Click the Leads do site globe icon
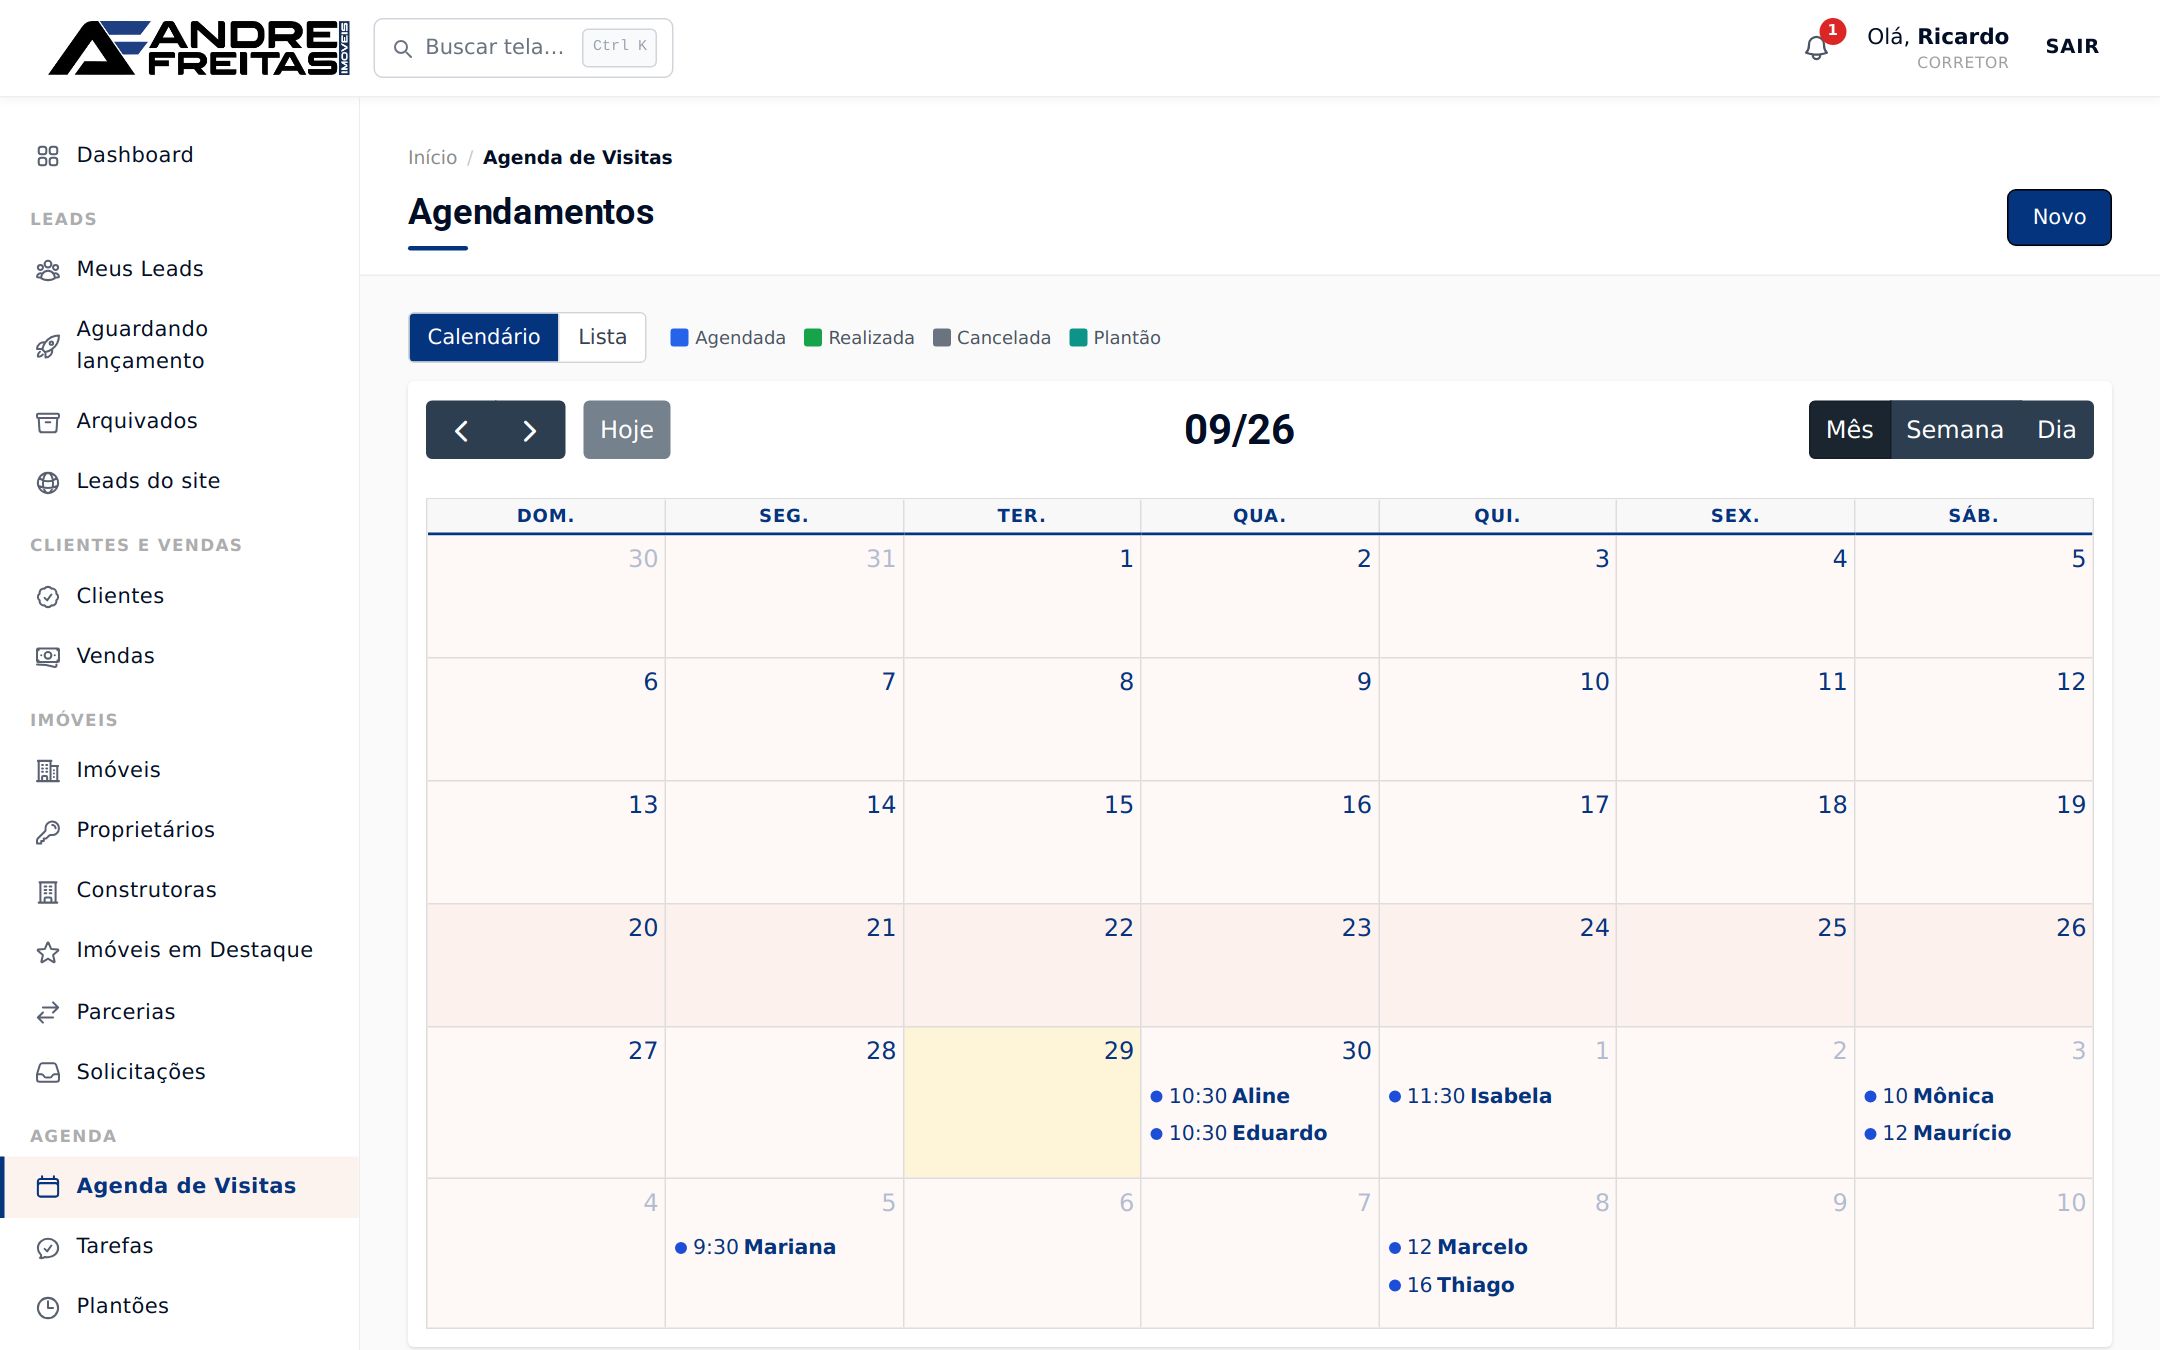 (48, 482)
